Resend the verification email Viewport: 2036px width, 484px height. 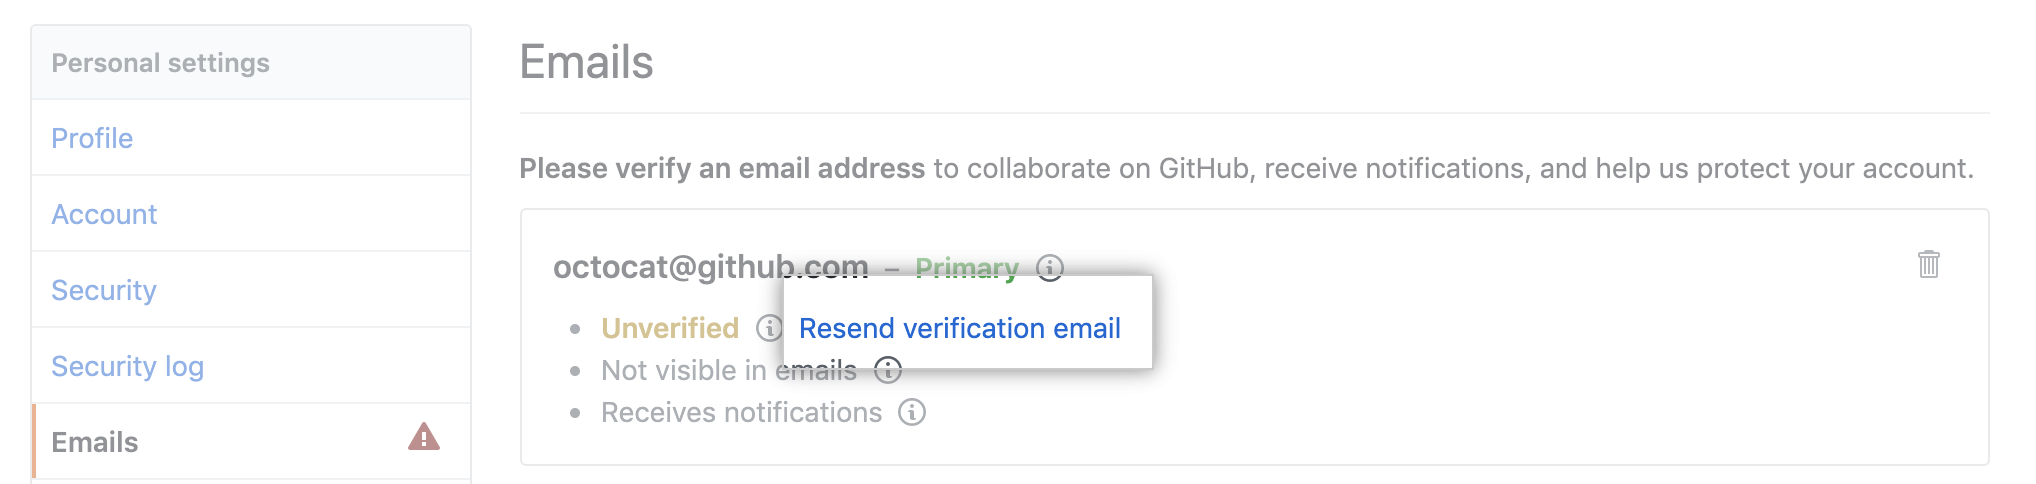(959, 328)
